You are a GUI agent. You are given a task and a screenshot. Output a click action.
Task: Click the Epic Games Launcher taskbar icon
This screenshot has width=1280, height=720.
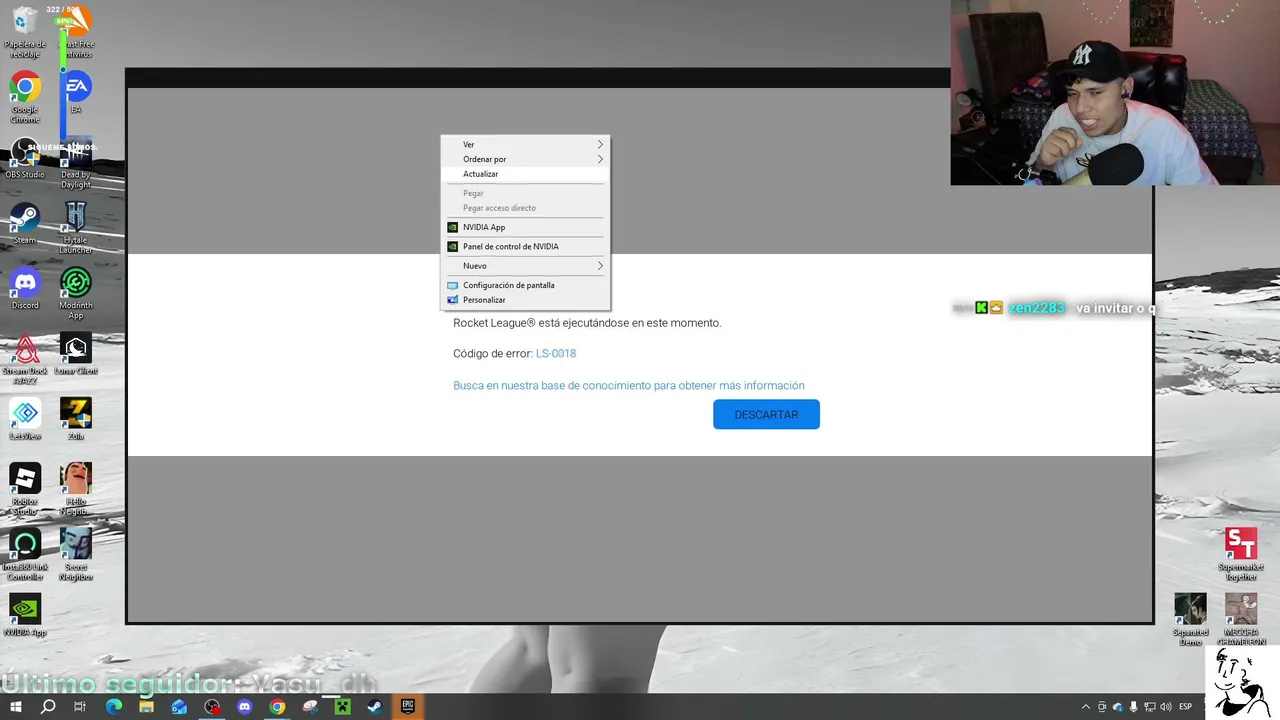pos(408,706)
